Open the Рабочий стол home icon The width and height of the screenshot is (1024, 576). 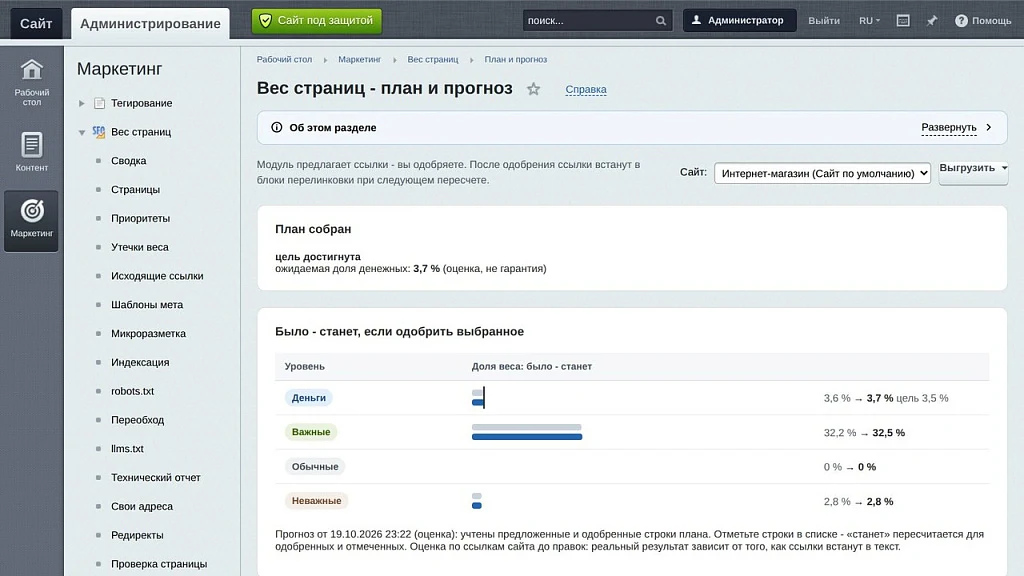[31, 70]
